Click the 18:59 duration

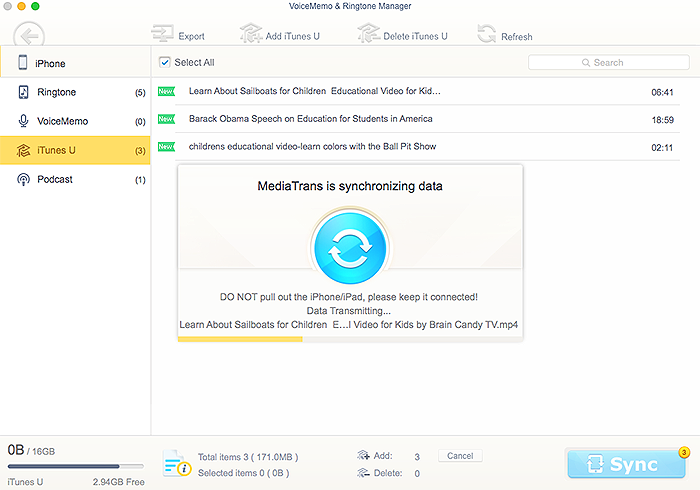point(662,120)
